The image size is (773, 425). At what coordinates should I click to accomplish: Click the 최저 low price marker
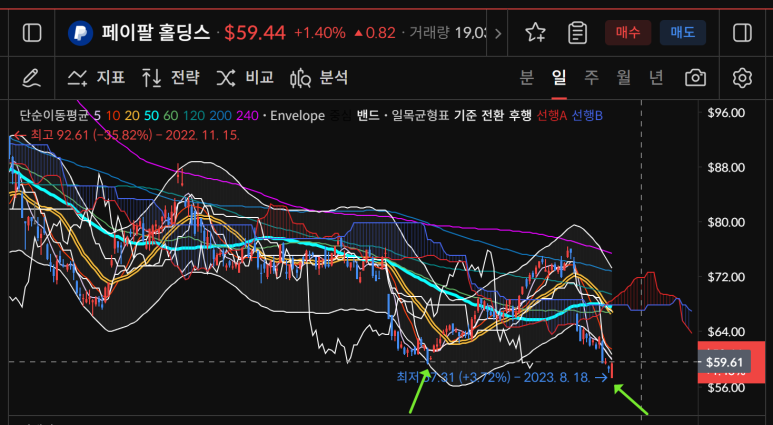coord(502,378)
